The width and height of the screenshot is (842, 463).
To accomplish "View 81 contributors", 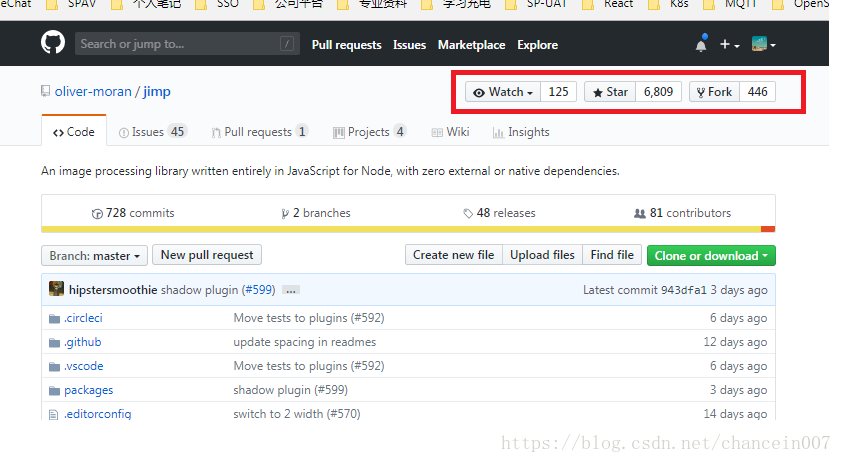I will 683,213.
